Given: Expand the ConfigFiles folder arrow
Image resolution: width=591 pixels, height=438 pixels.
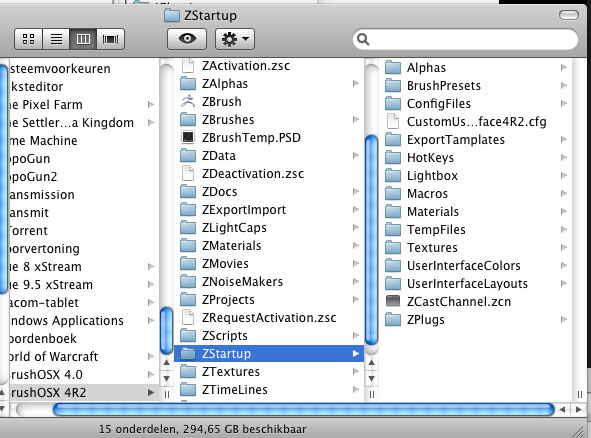Looking at the screenshot, I should tap(564, 103).
